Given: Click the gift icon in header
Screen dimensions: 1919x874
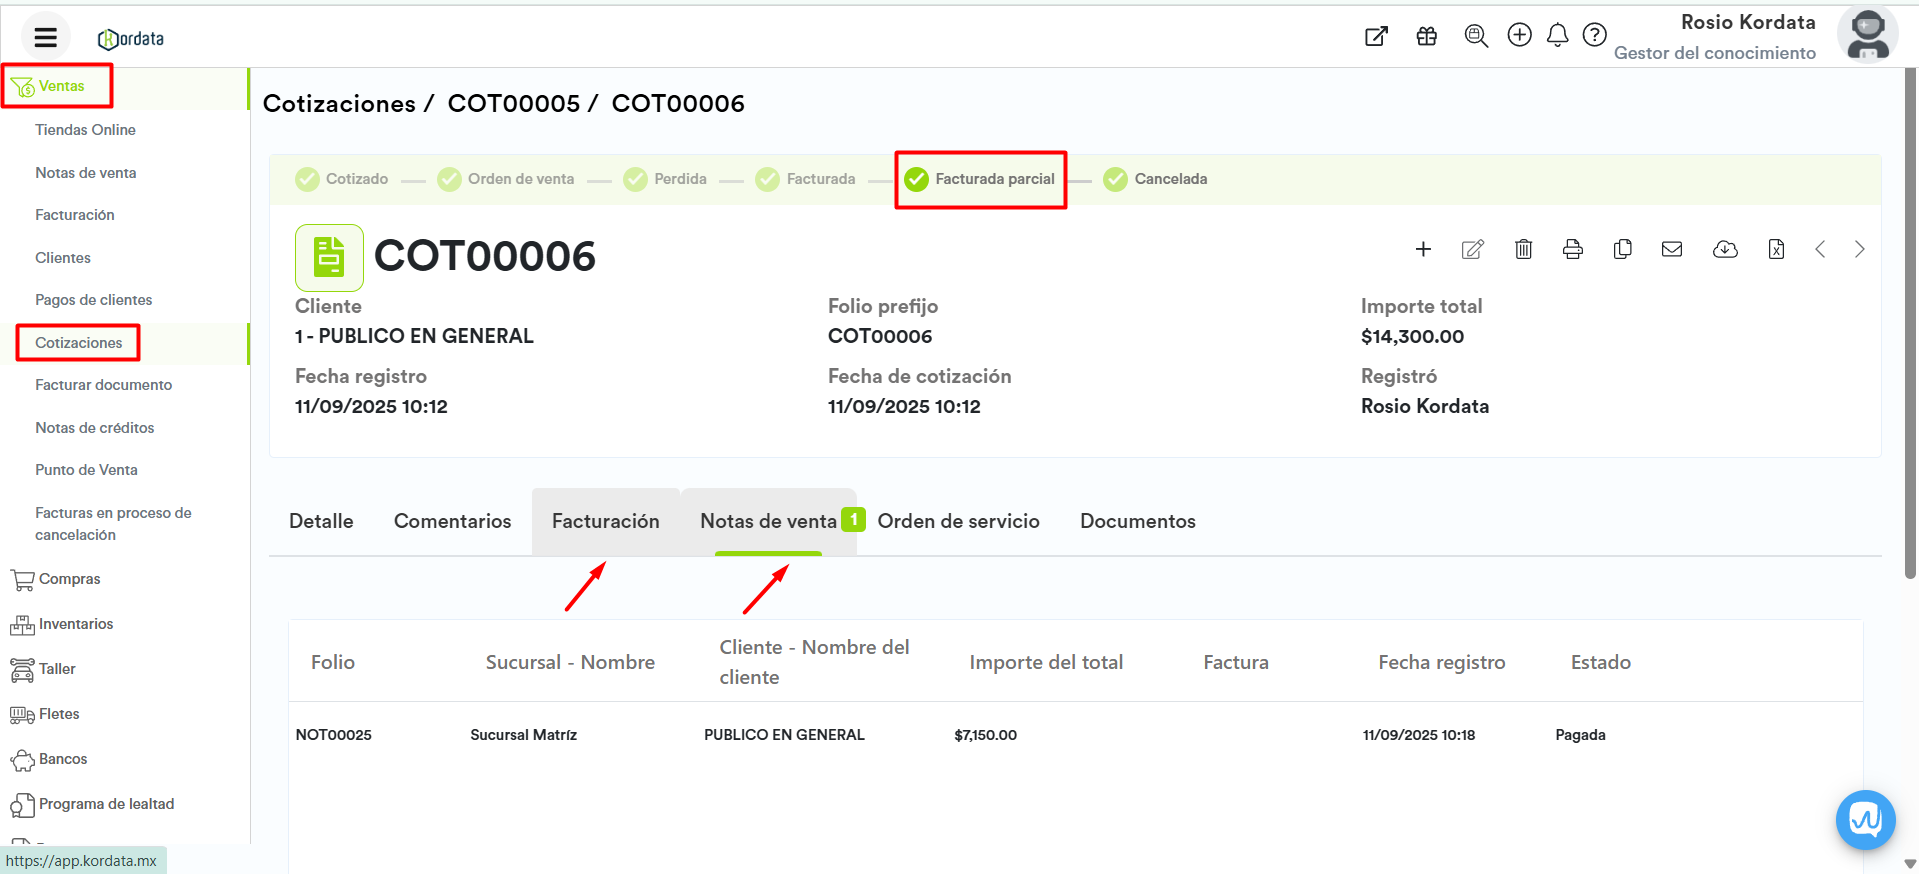Looking at the screenshot, I should 1426,36.
